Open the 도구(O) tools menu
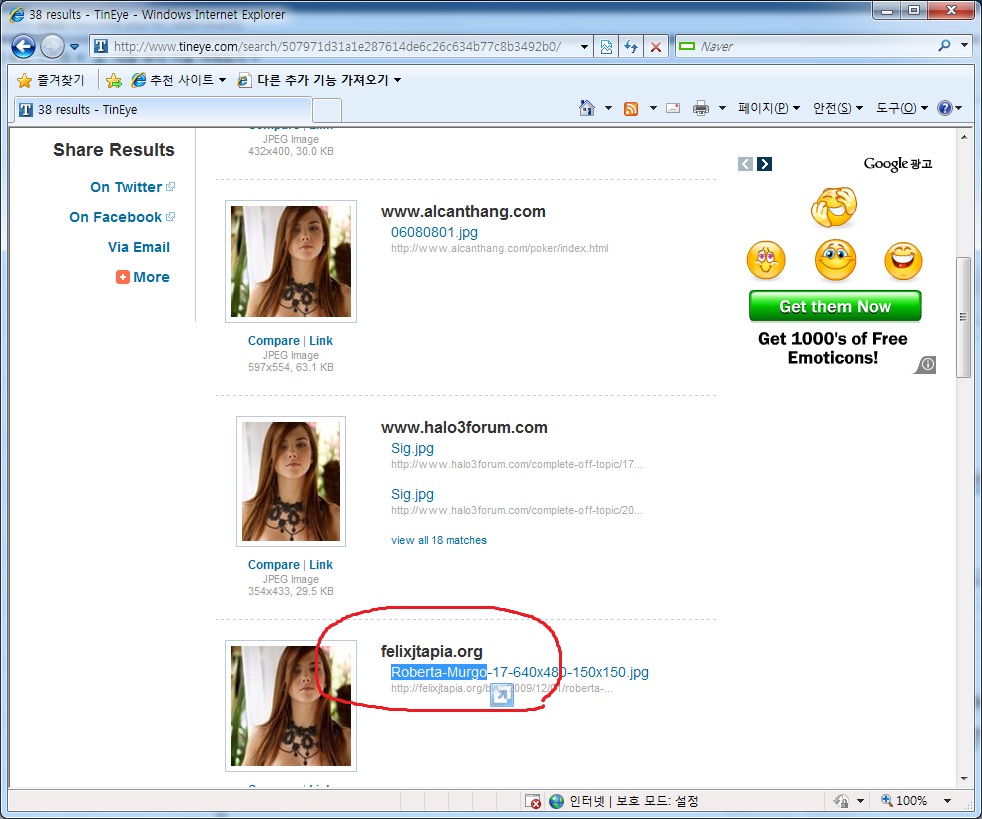 click(x=902, y=108)
